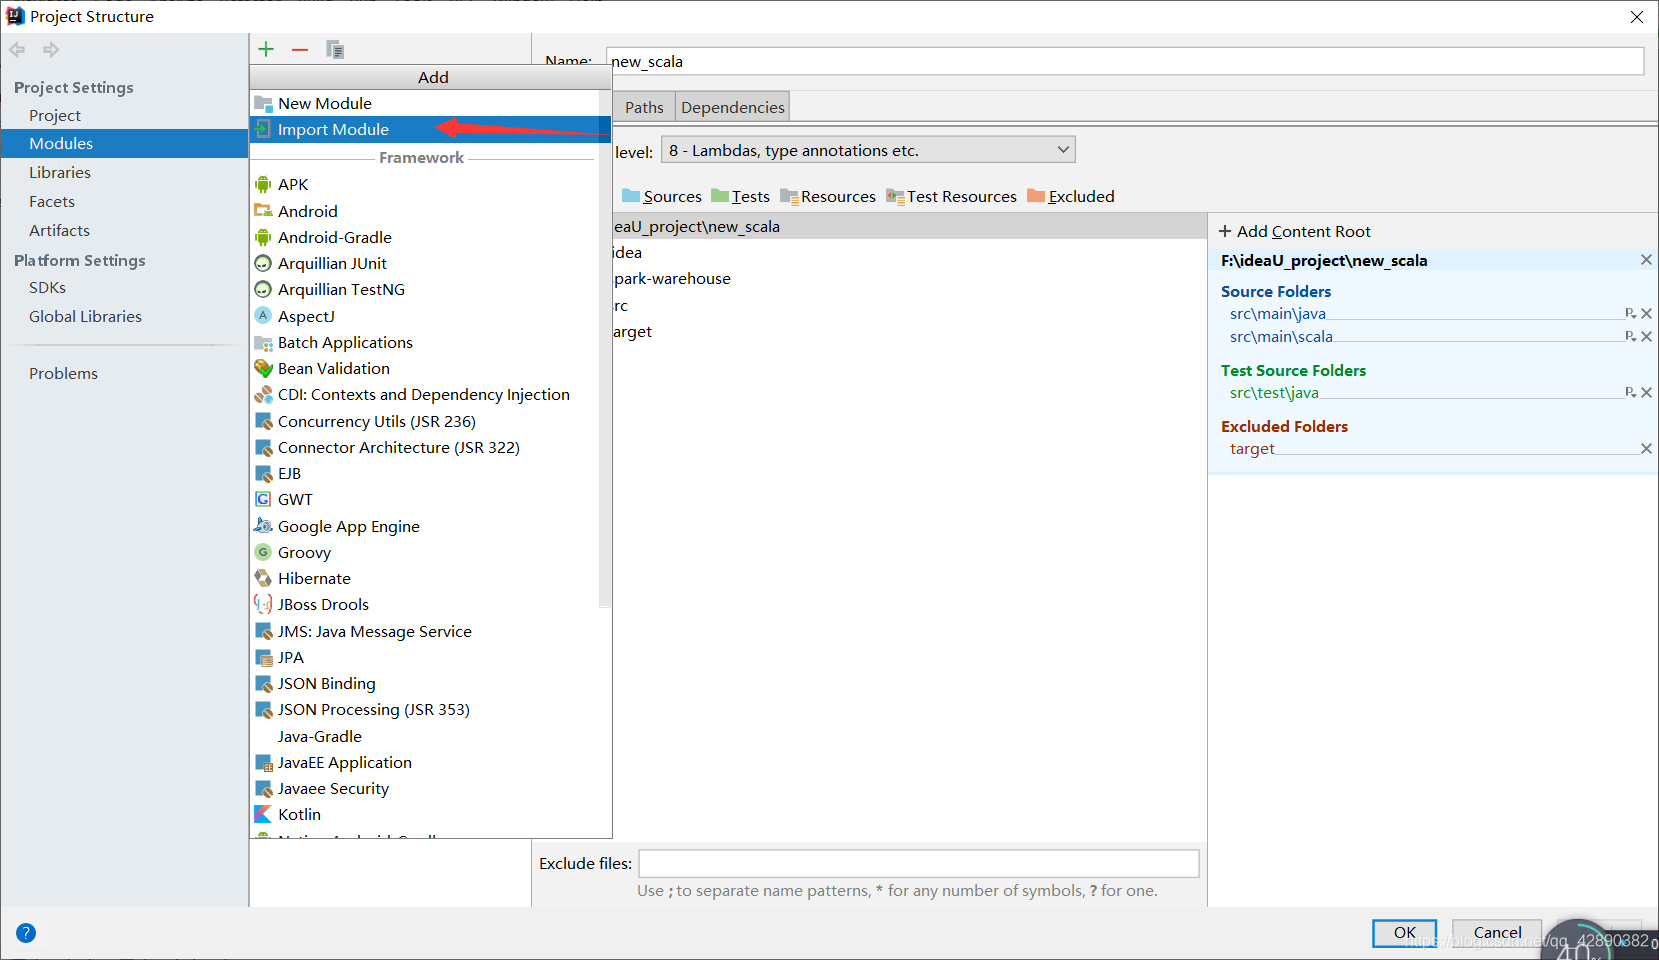Click the GWT framework icon
This screenshot has width=1659, height=960.
click(x=263, y=499)
